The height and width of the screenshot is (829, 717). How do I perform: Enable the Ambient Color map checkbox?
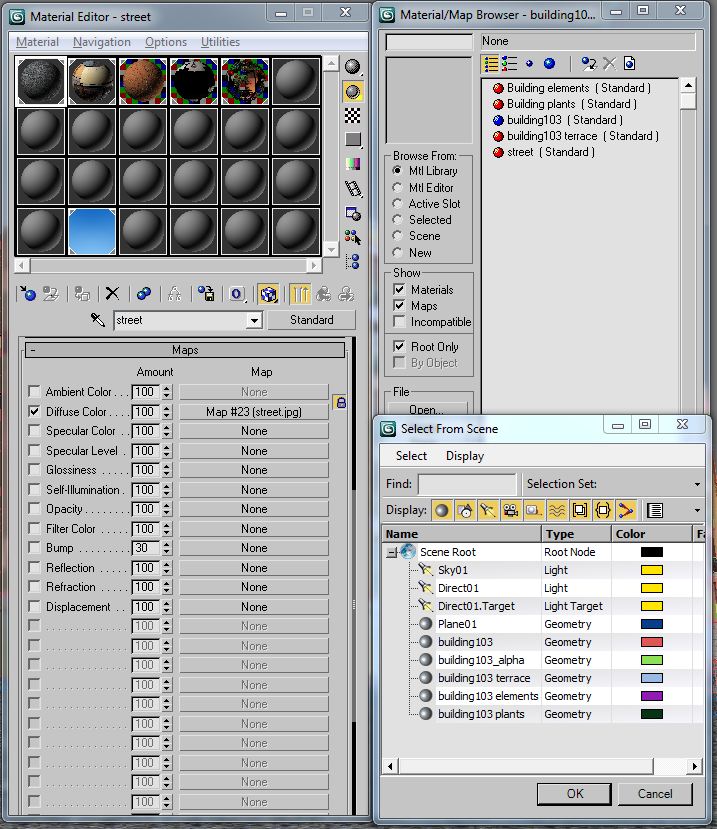[34, 392]
